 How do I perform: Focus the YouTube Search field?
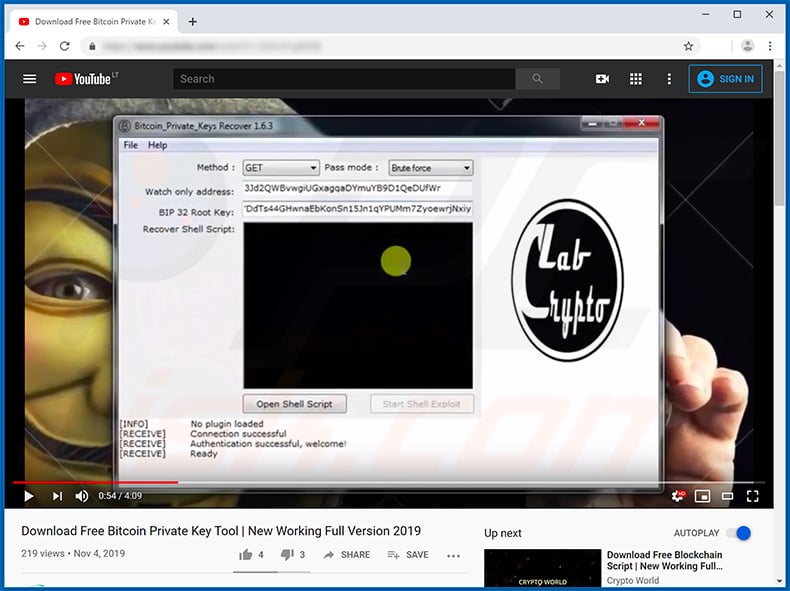344,79
